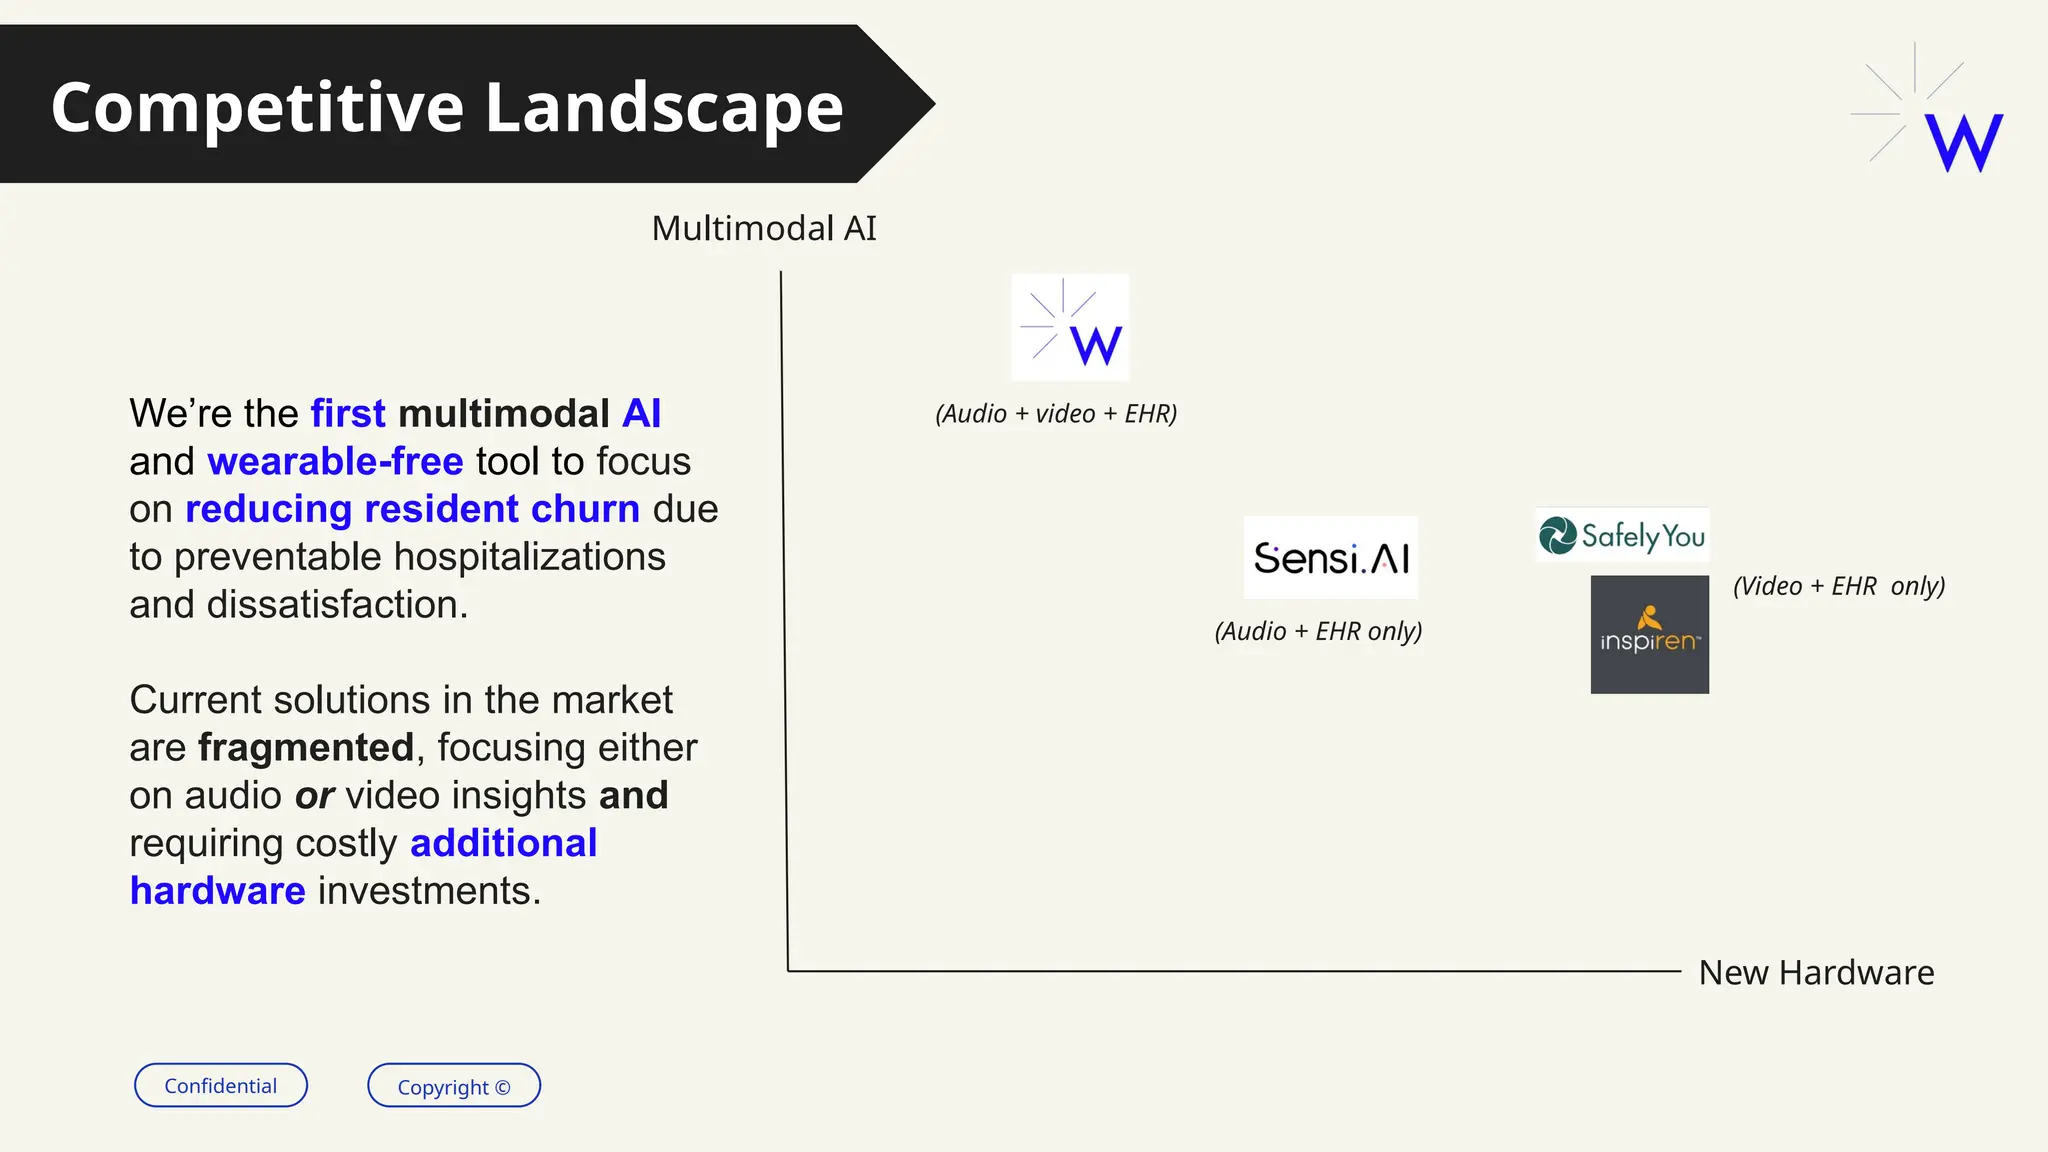This screenshot has width=2048, height=1152.
Task: Click the (Audio + EHR only) caption
Action: 1318,632
